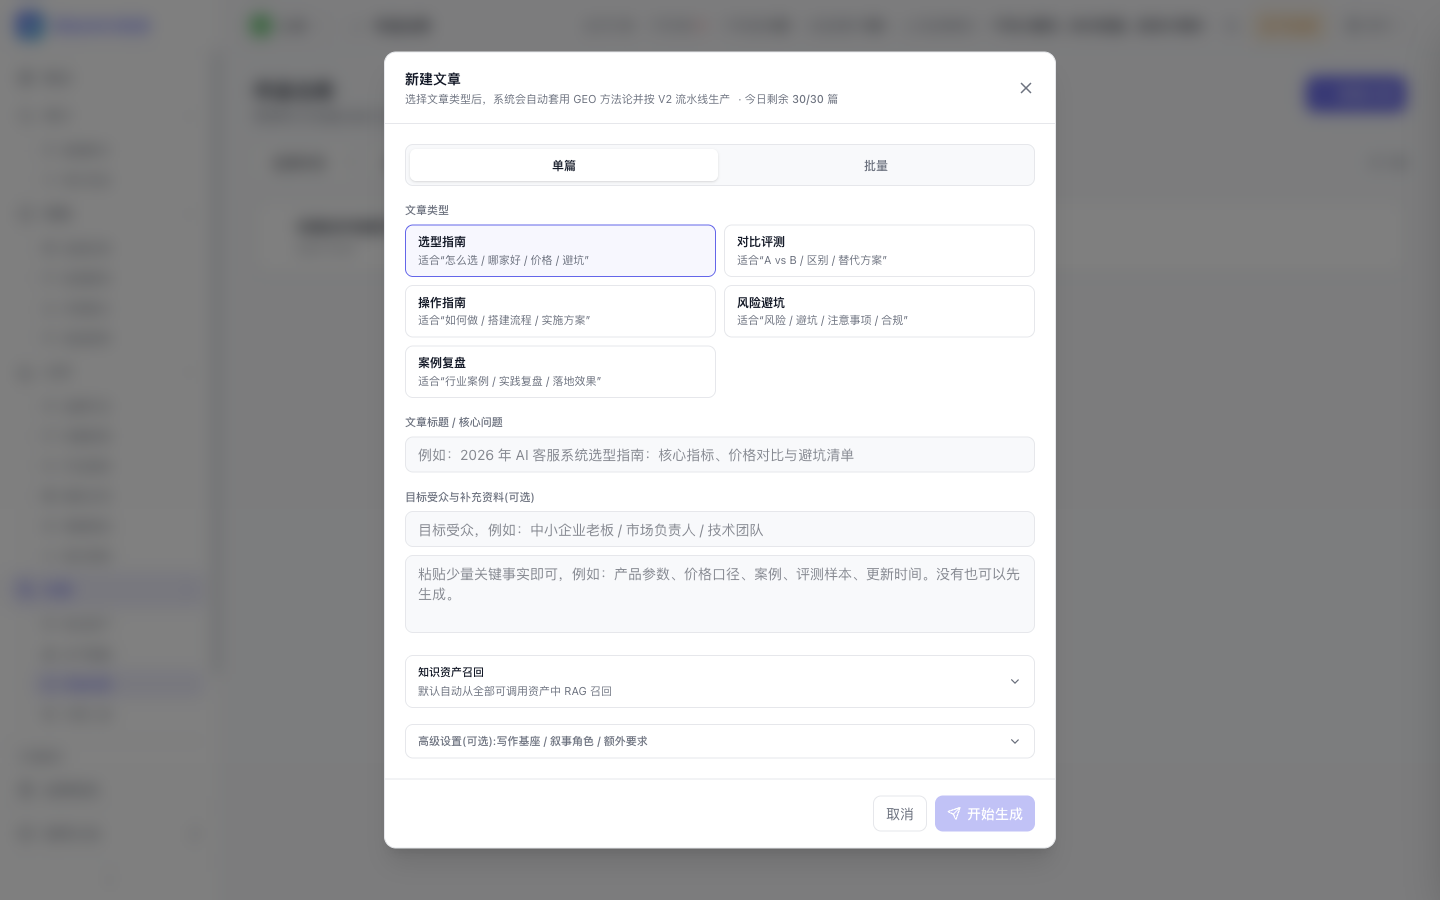1440x900 pixels.
Task: Switch to the 批量 tab
Action: (876, 165)
